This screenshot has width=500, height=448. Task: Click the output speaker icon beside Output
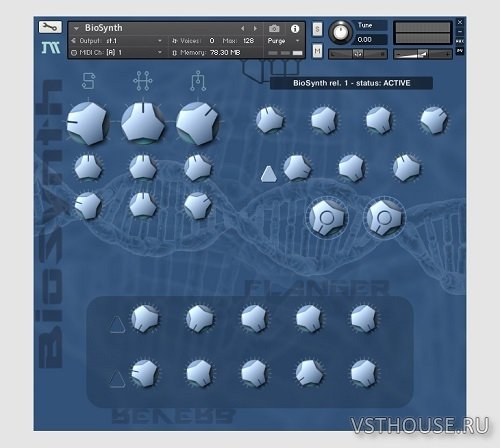tap(74, 41)
